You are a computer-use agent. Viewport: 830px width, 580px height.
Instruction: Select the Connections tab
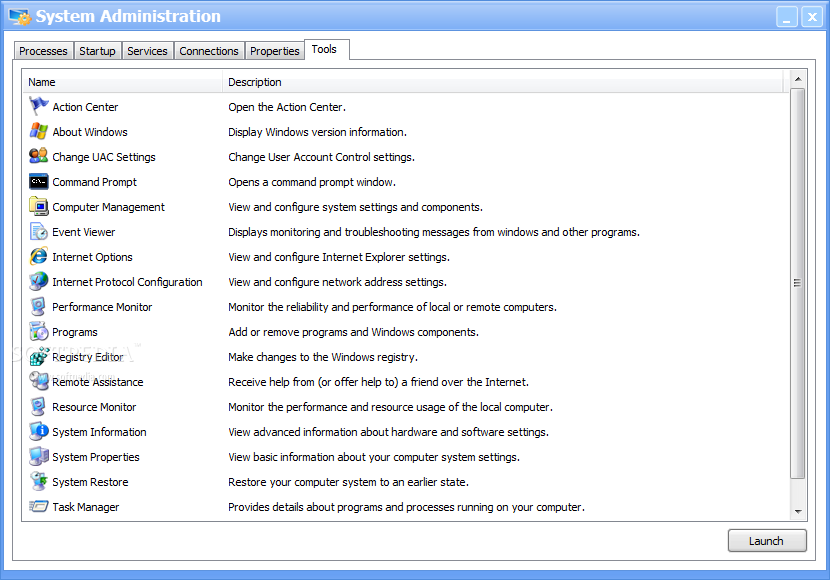click(x=209, y=51)
